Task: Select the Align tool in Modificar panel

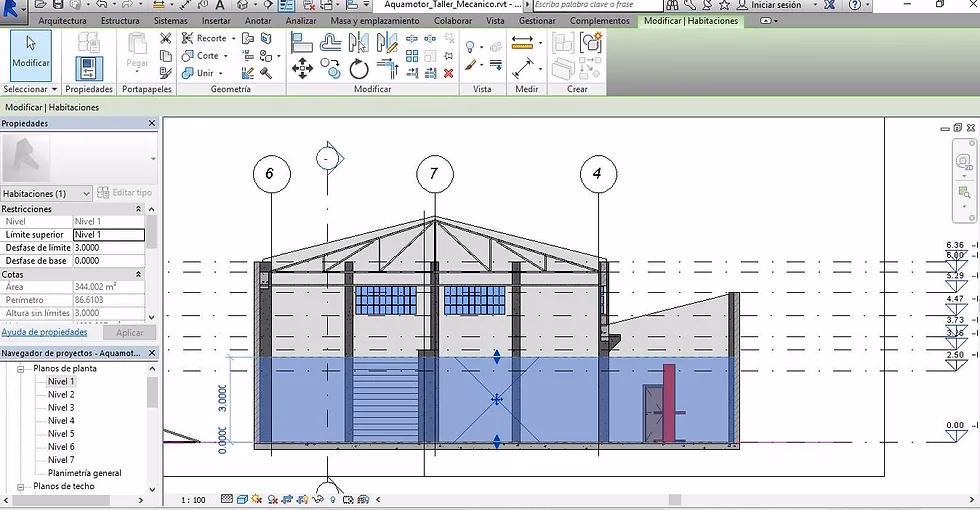Action: pos(302,42)
